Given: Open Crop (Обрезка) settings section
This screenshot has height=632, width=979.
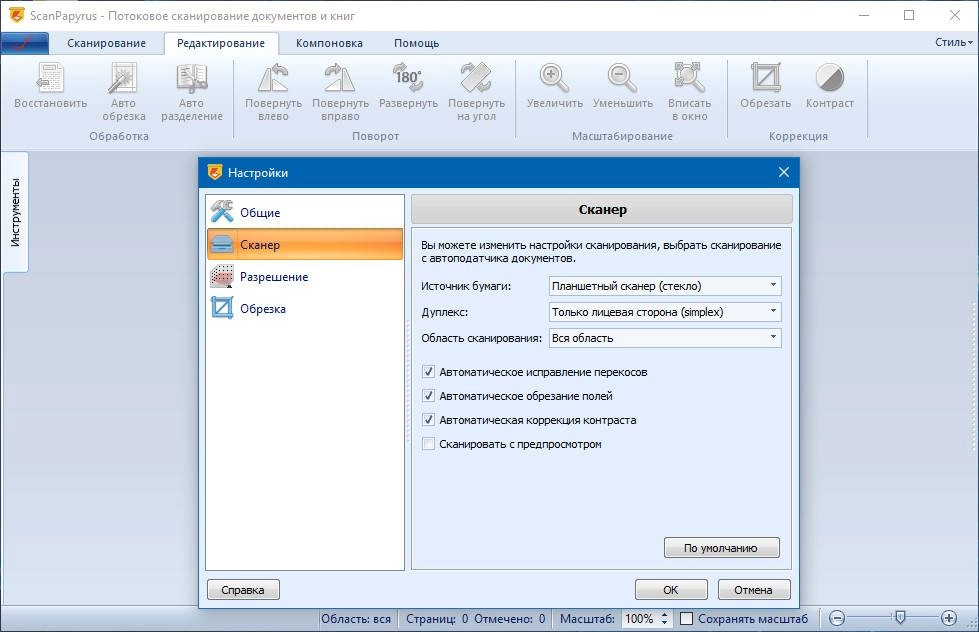Looking at the screenshot, I should 305,309.
